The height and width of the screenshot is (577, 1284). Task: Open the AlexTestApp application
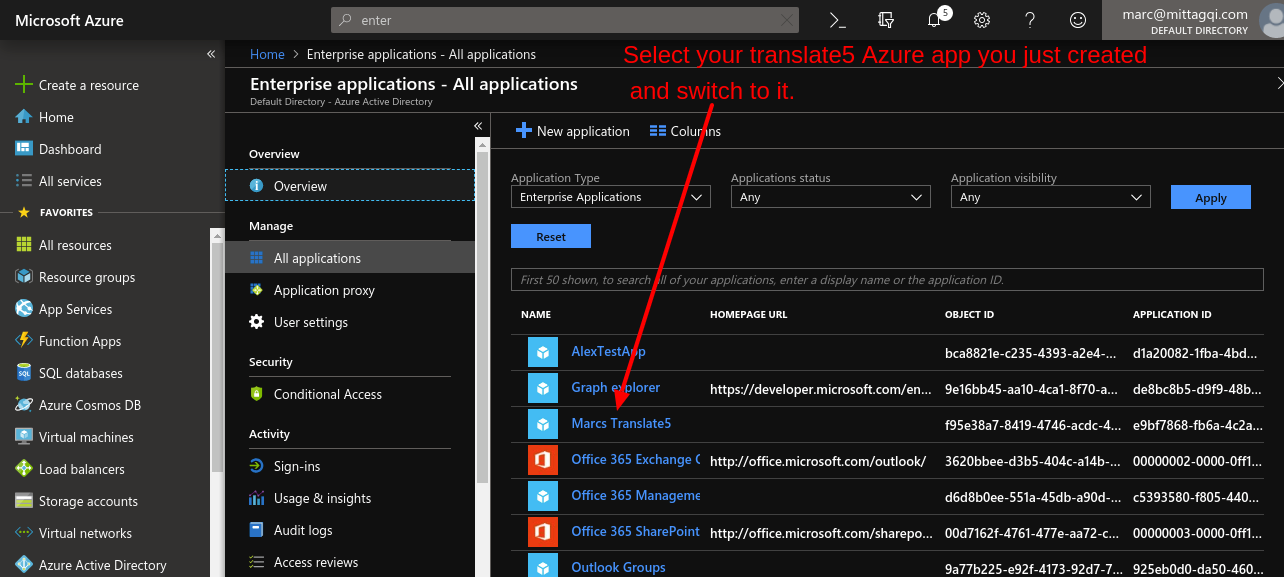point(608,351)
